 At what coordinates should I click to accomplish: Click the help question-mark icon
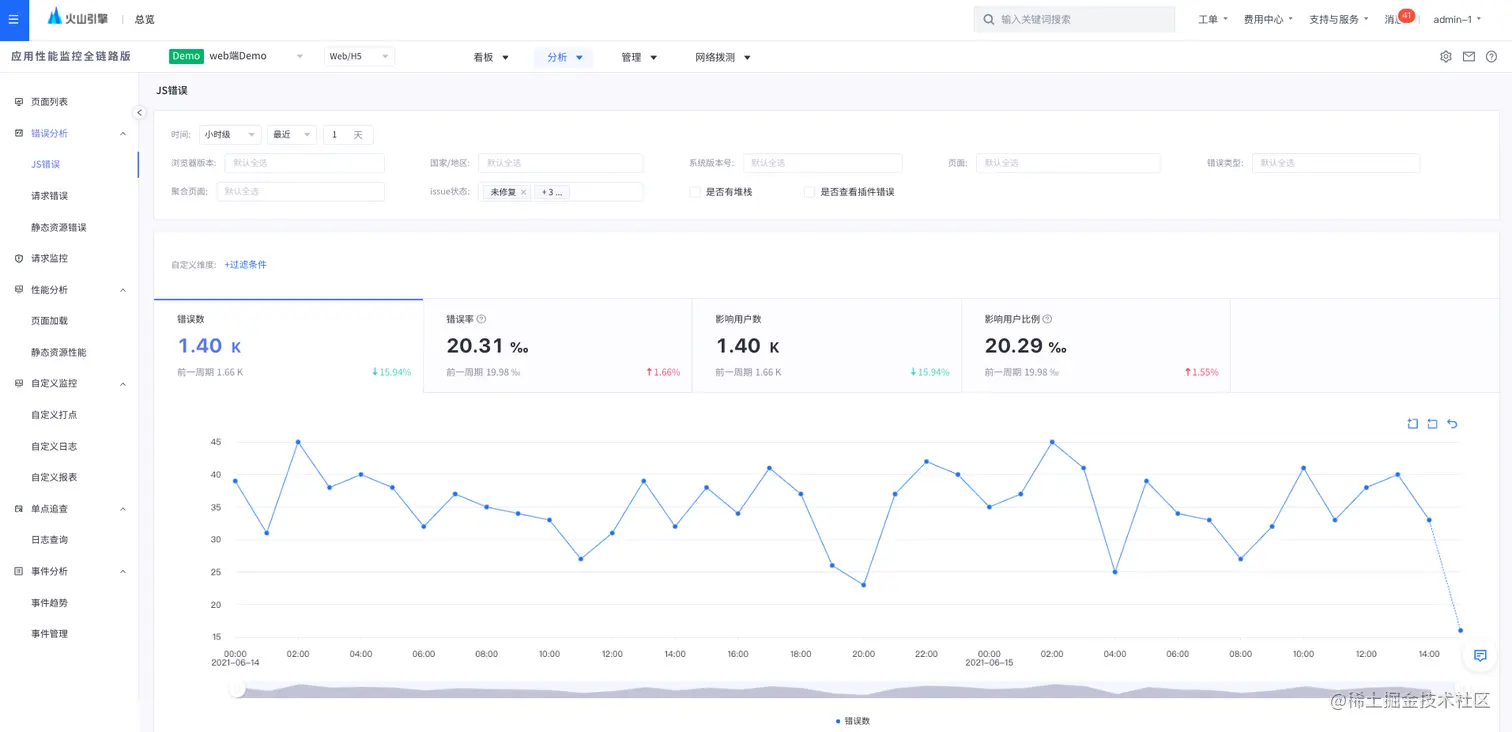1491,57
